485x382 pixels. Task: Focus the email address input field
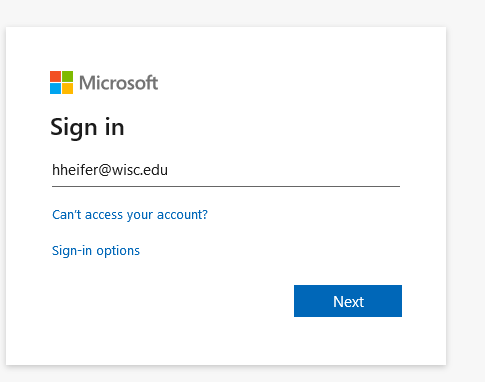[226, 171]
